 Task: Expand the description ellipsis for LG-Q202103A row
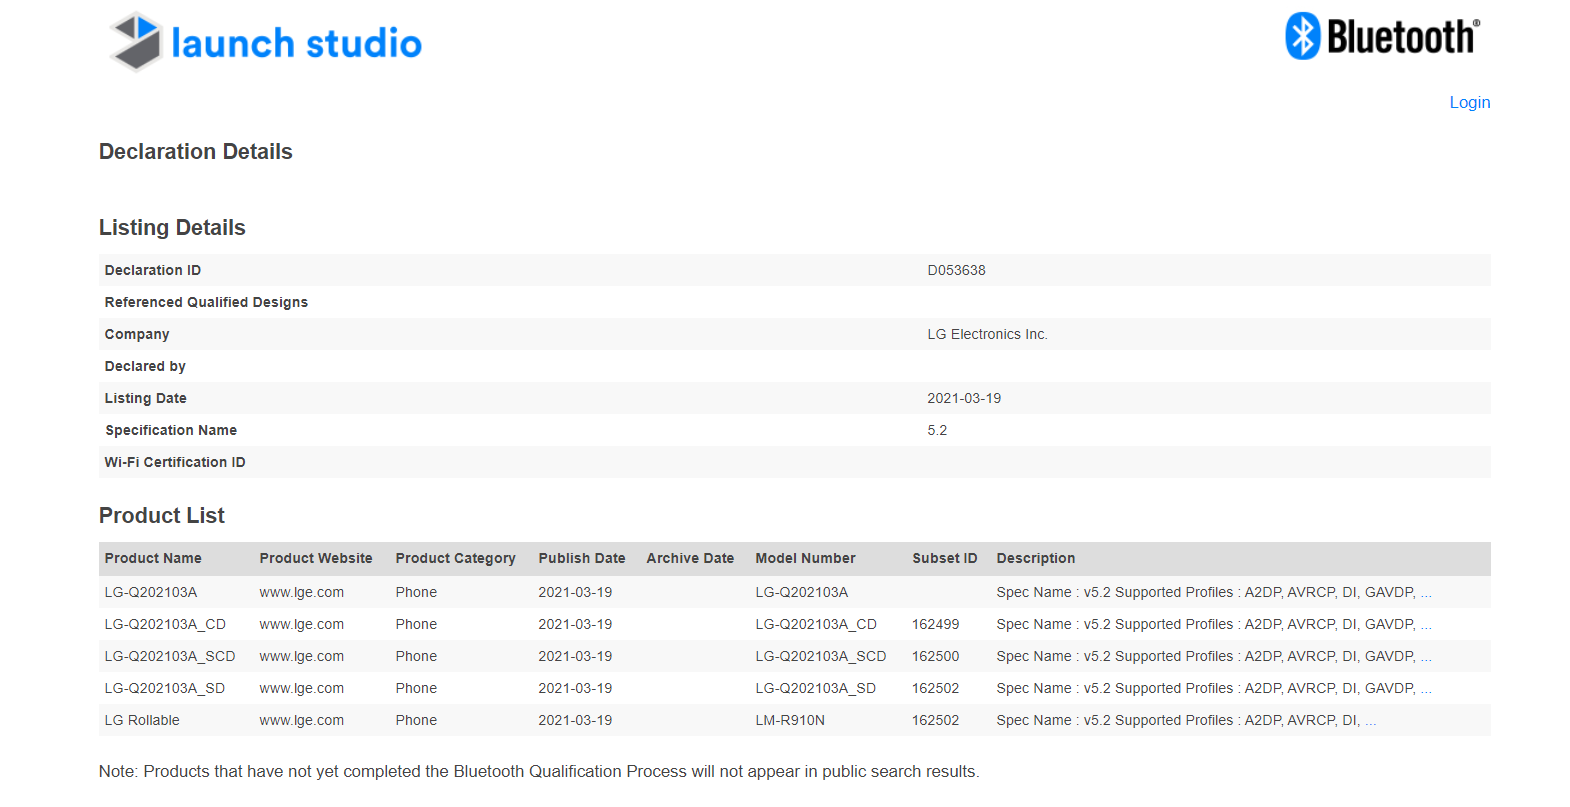tap(1426, 593)
